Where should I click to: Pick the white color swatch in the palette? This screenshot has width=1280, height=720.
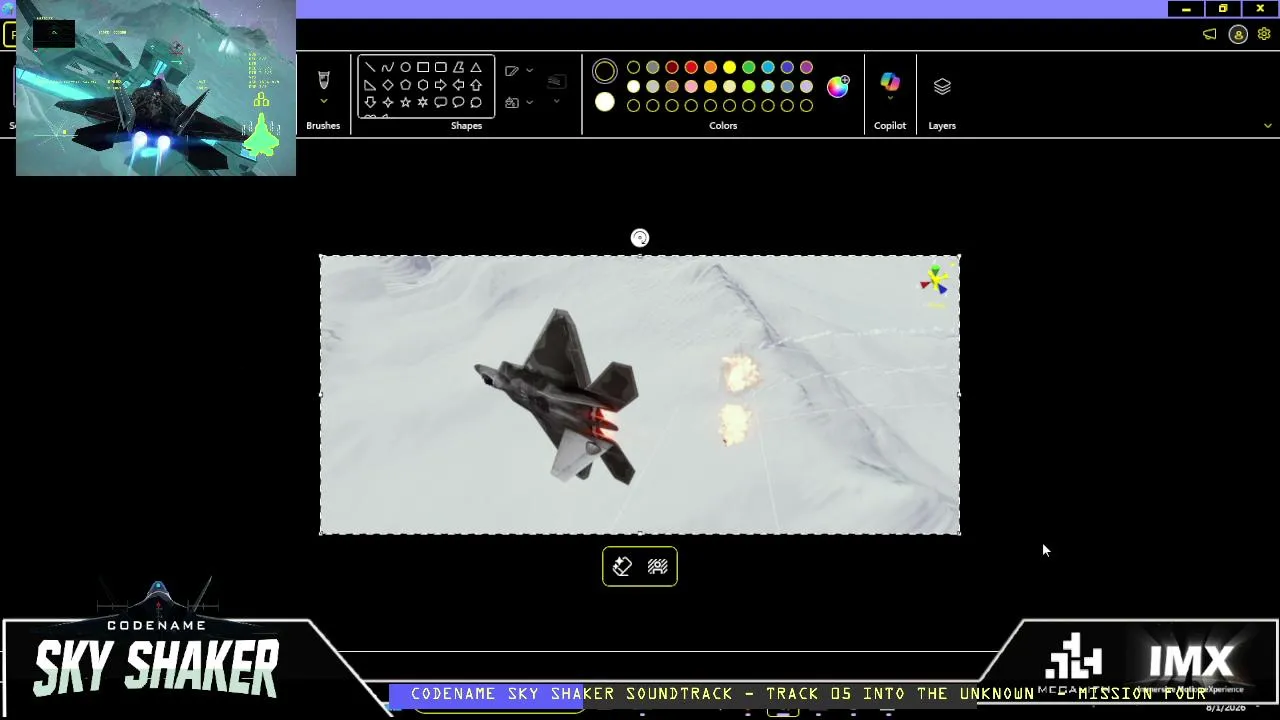pos(634,87)
